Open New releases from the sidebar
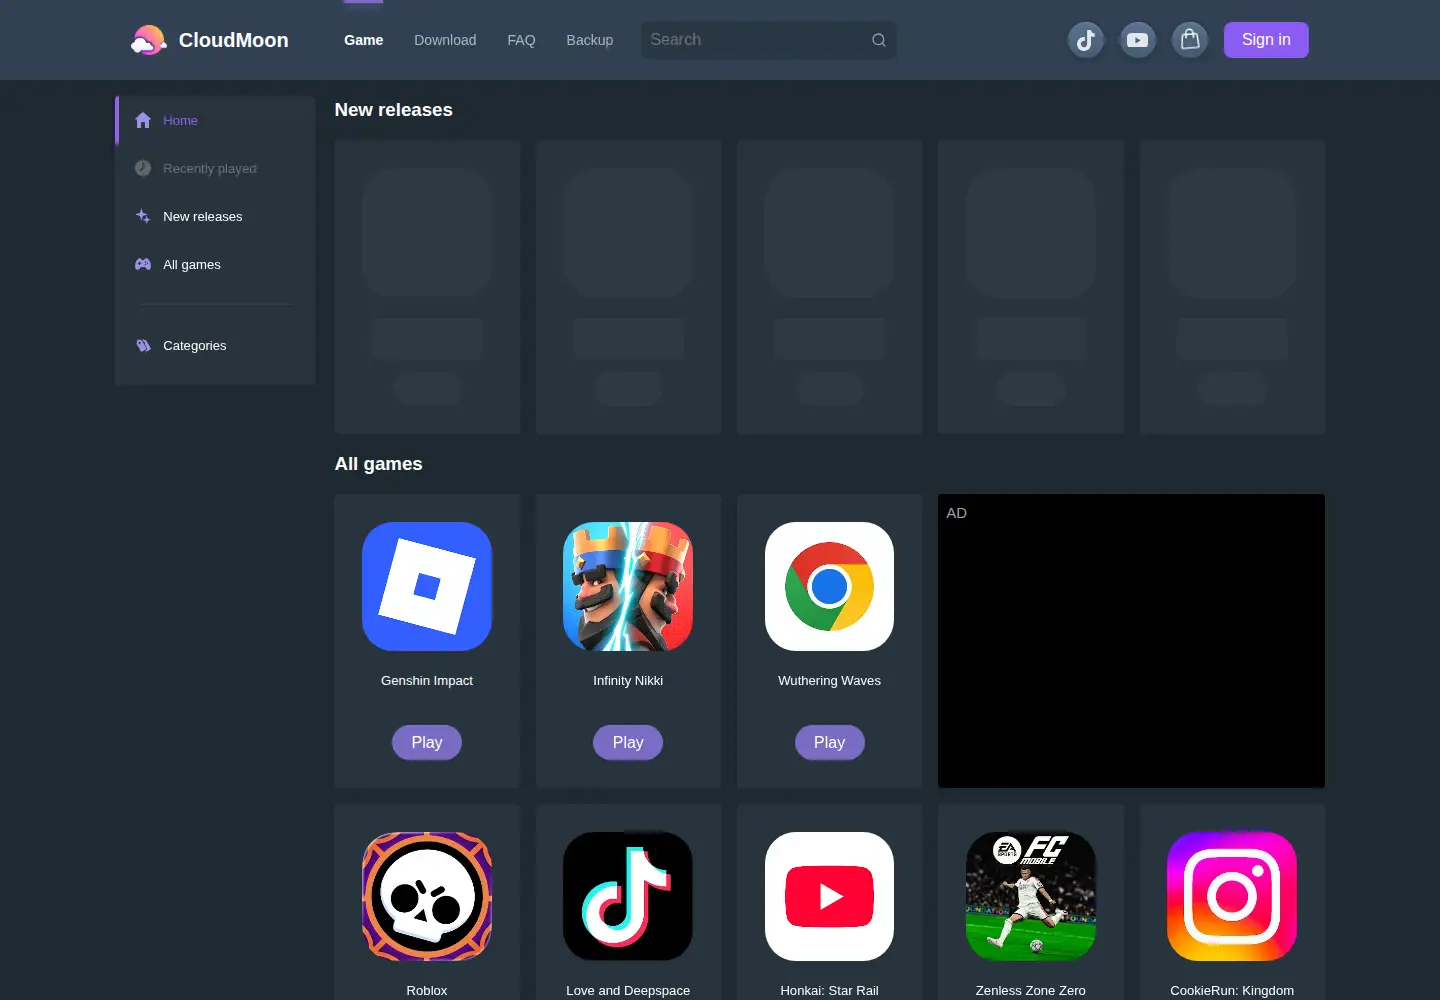Screen dimensions: 1440x1000 pyautogui.click(x=215, y=216)
